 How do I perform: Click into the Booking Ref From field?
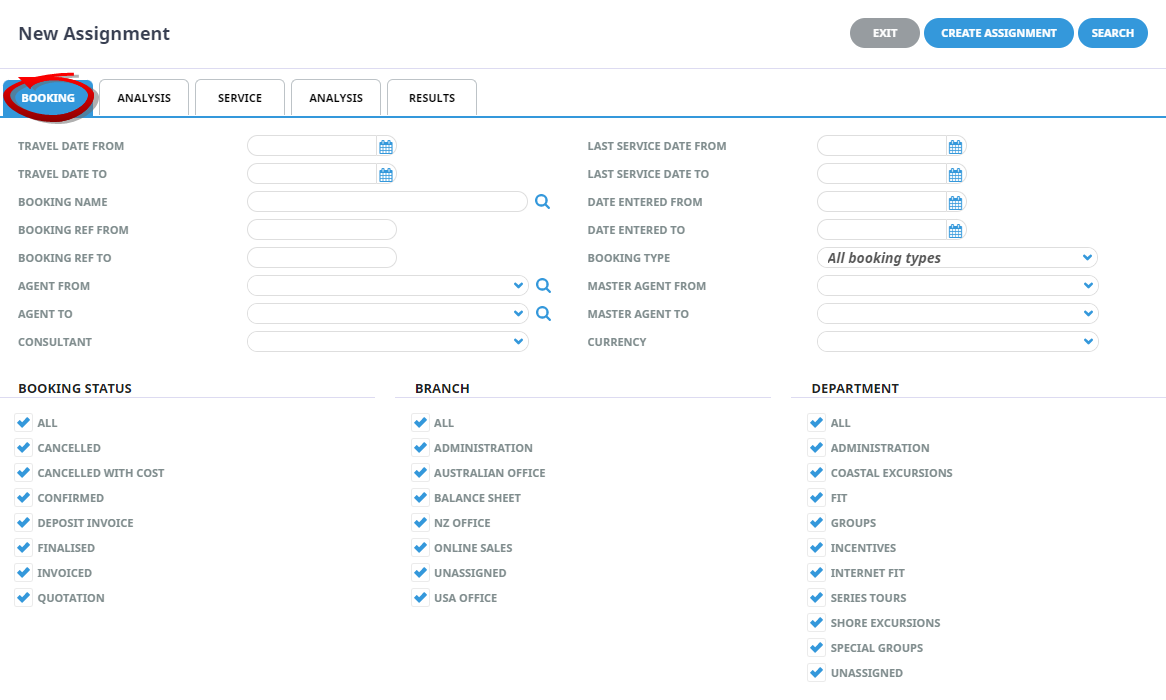pos(322,230)
